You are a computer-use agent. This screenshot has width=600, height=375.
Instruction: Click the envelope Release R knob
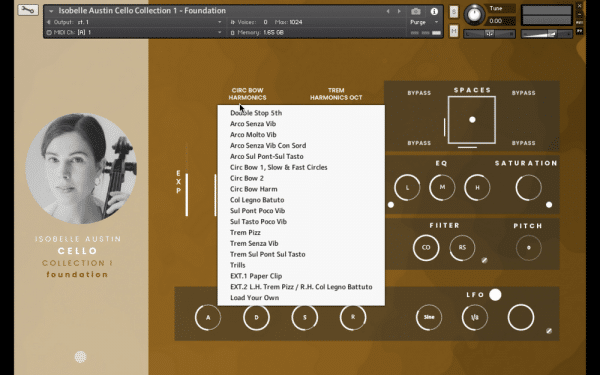click(353, 317)
